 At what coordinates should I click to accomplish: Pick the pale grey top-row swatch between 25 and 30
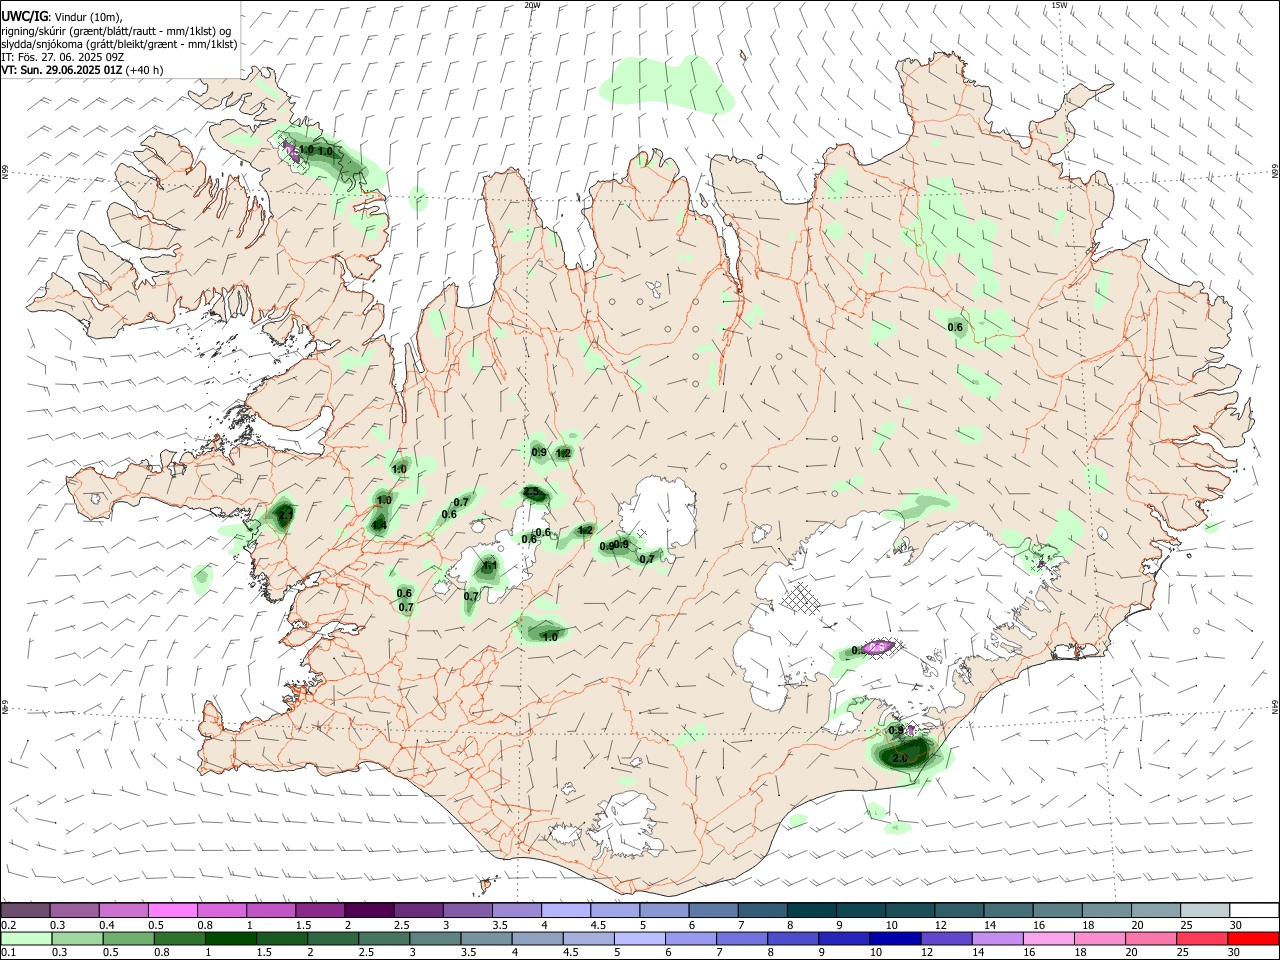[x=1205, y=910]
